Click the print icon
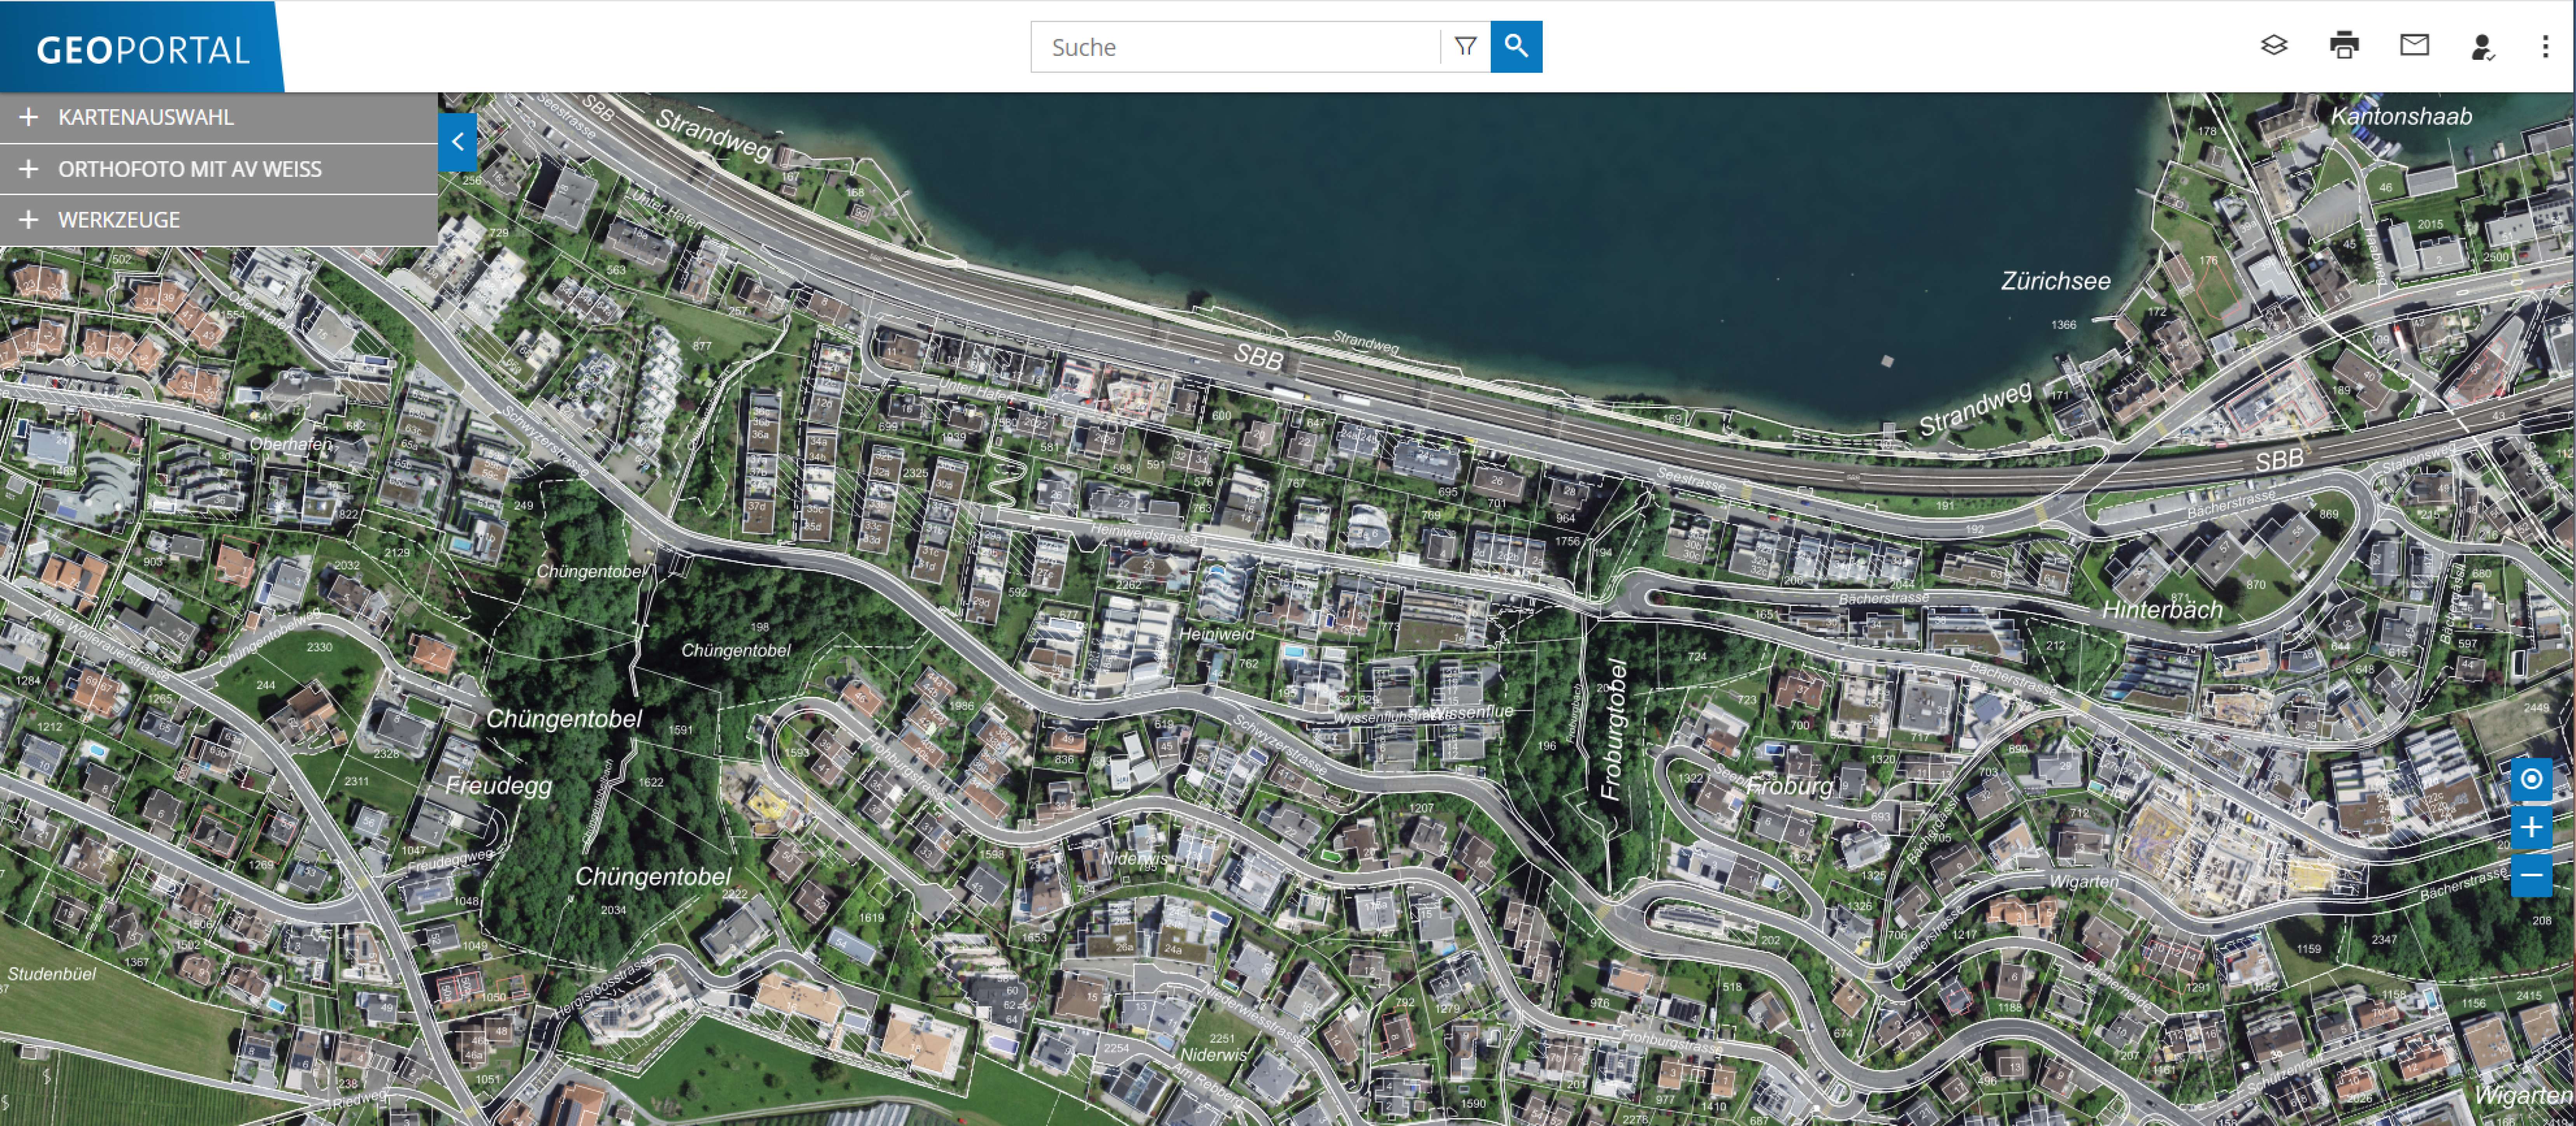The width and height of the screenshot is (2576, 1126). (x=2344, y=46)
